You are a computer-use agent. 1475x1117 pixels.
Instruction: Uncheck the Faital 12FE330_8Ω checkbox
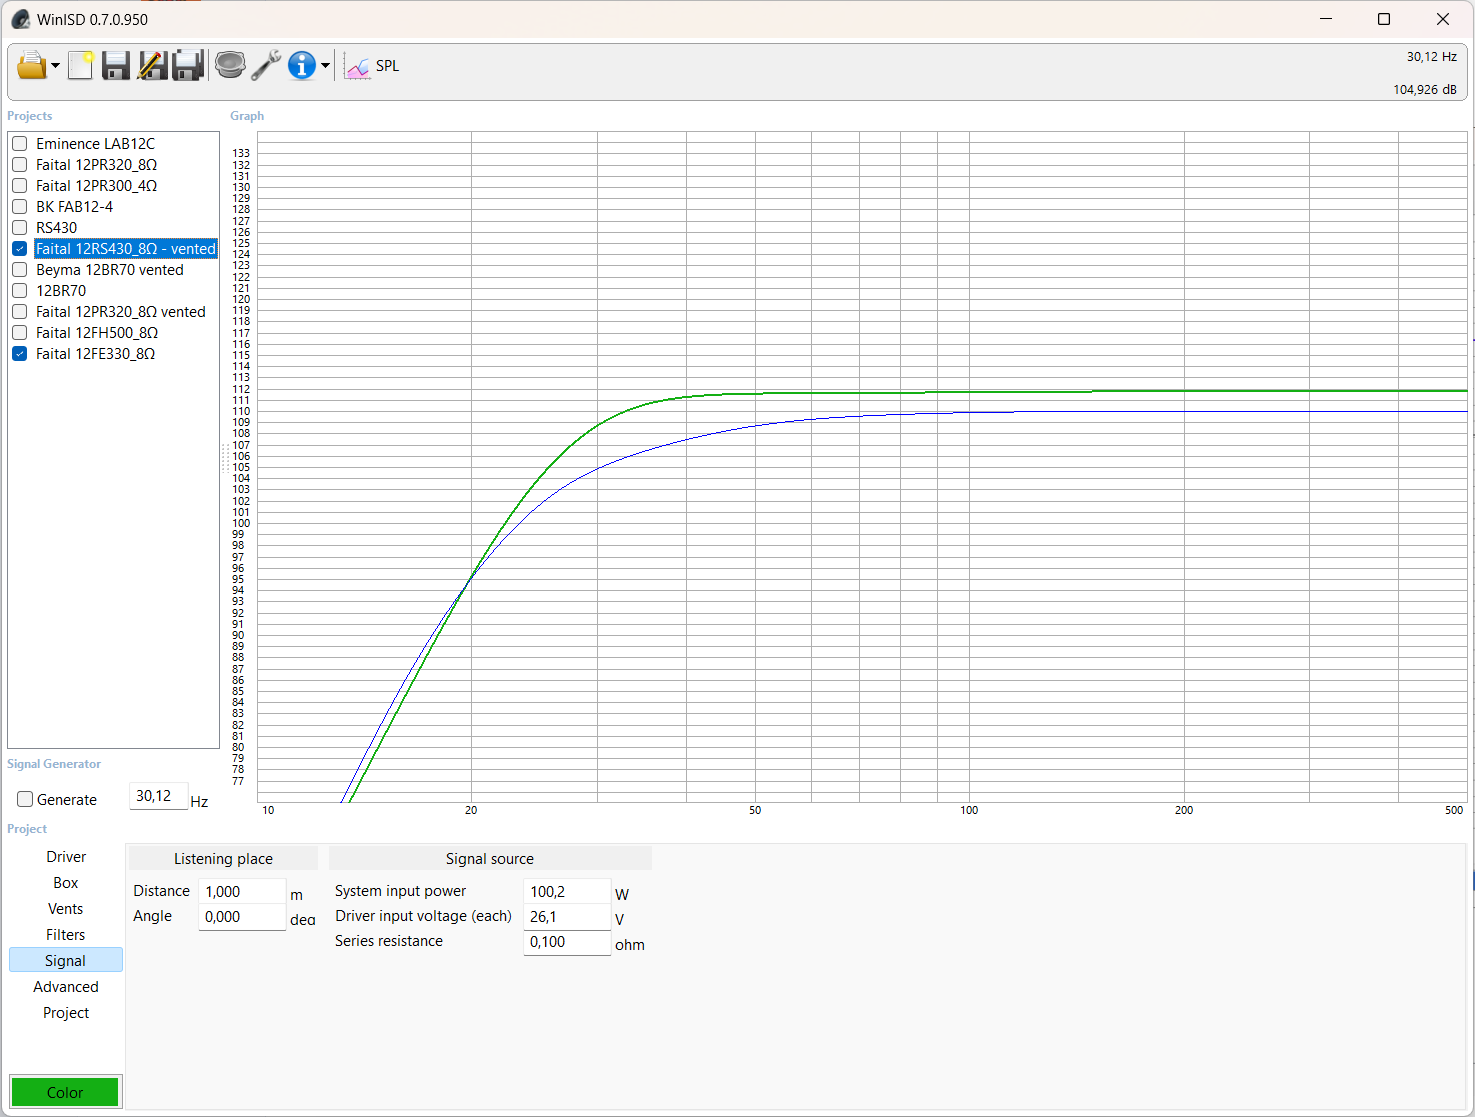(x=19, y=354)
